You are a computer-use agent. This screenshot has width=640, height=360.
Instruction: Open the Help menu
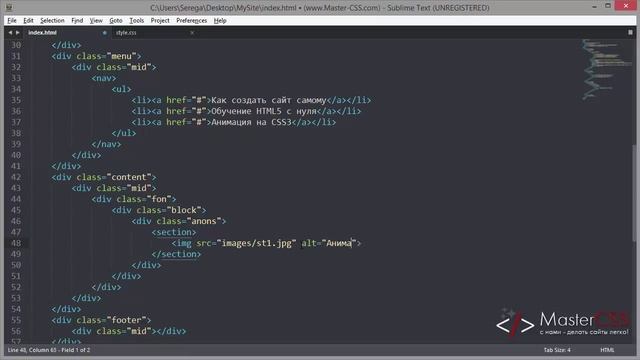pyautogui.click(x=220, y=20)
